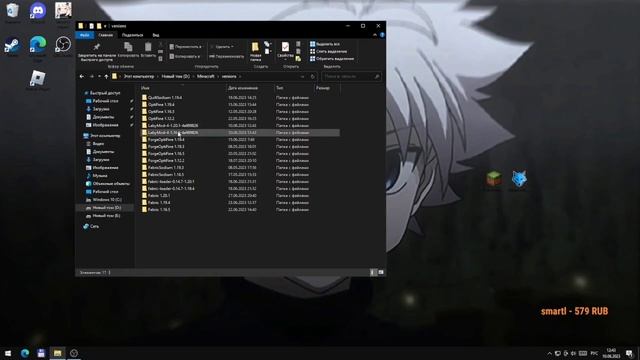
Task: Go up one level with Up arrow
Action: point(106,76)
